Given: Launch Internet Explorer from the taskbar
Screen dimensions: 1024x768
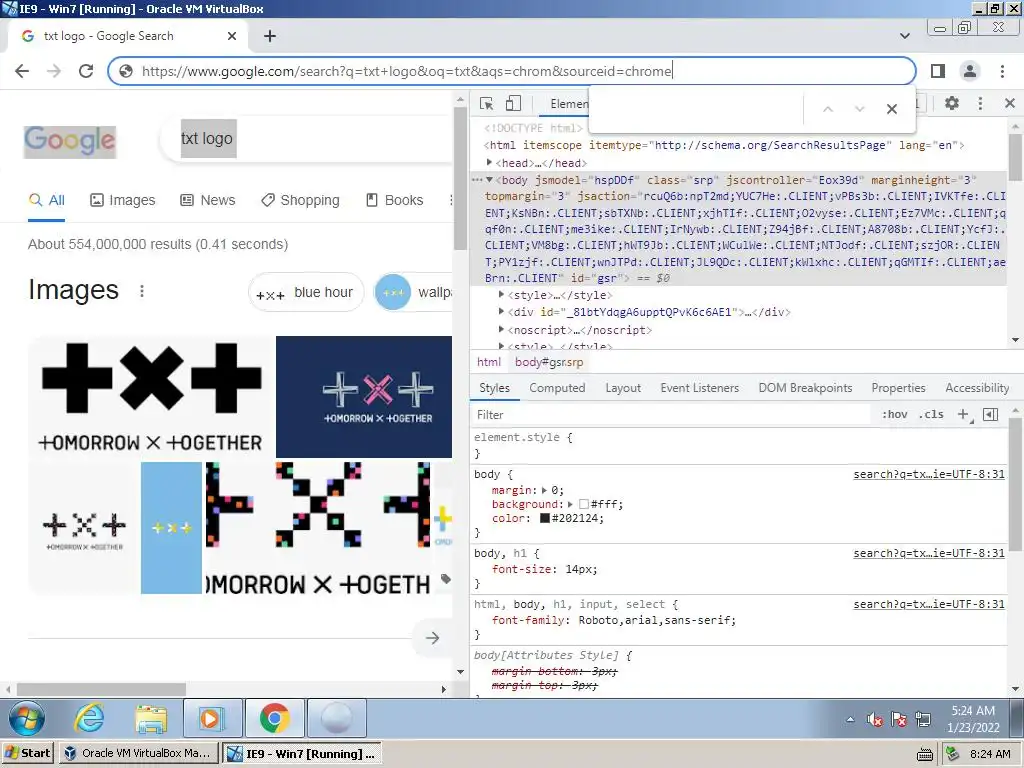Looking at the screenshot, I should 88,718.
